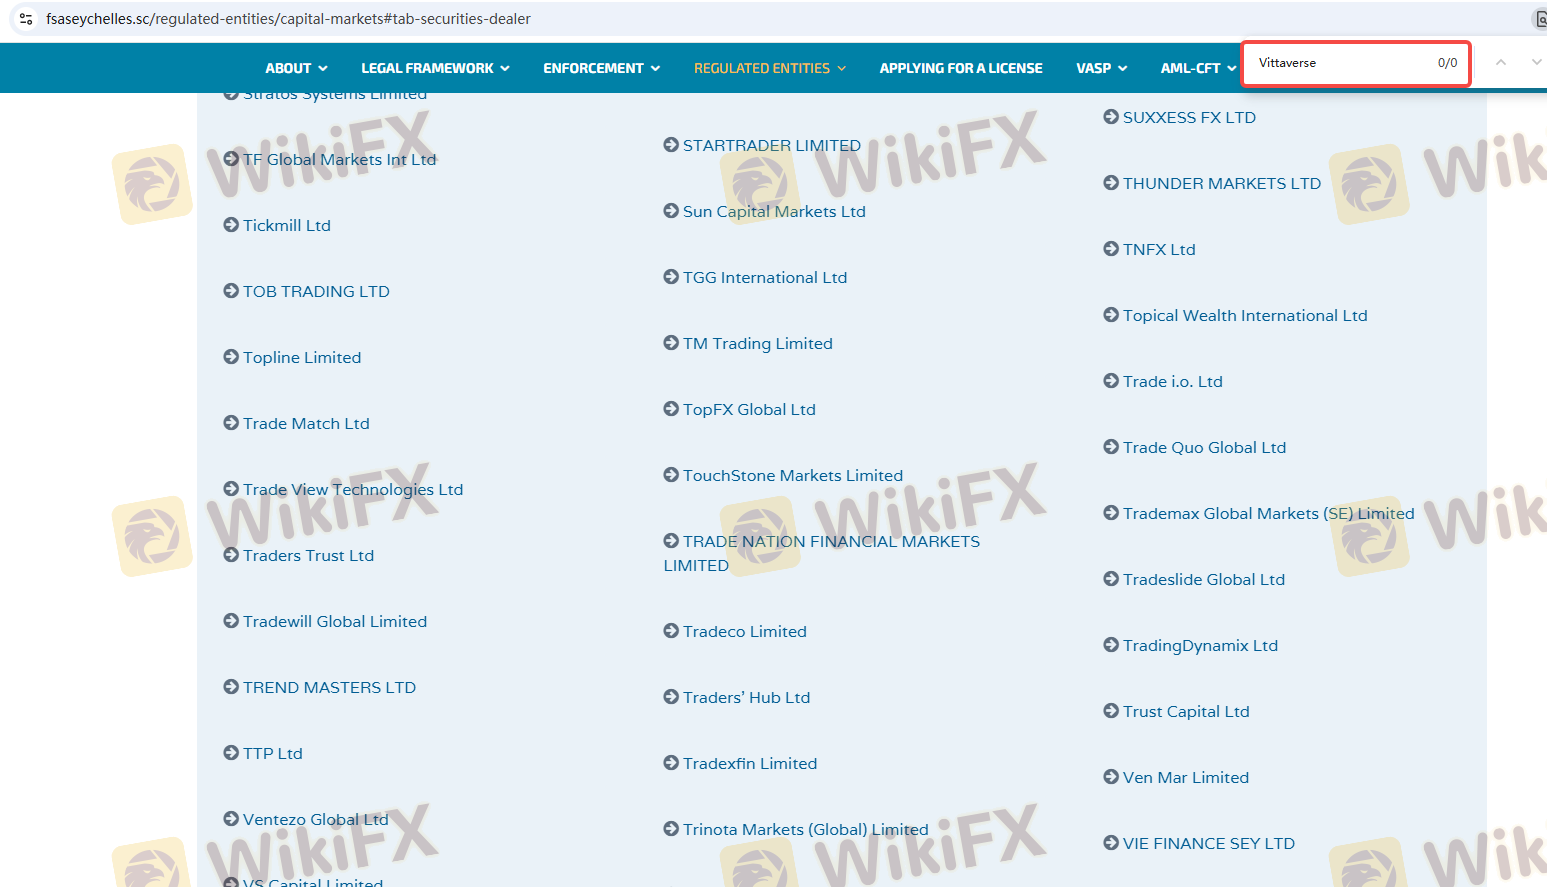
Task: Click the find-in-page next result arrow
Action: tap(1535, 63)
